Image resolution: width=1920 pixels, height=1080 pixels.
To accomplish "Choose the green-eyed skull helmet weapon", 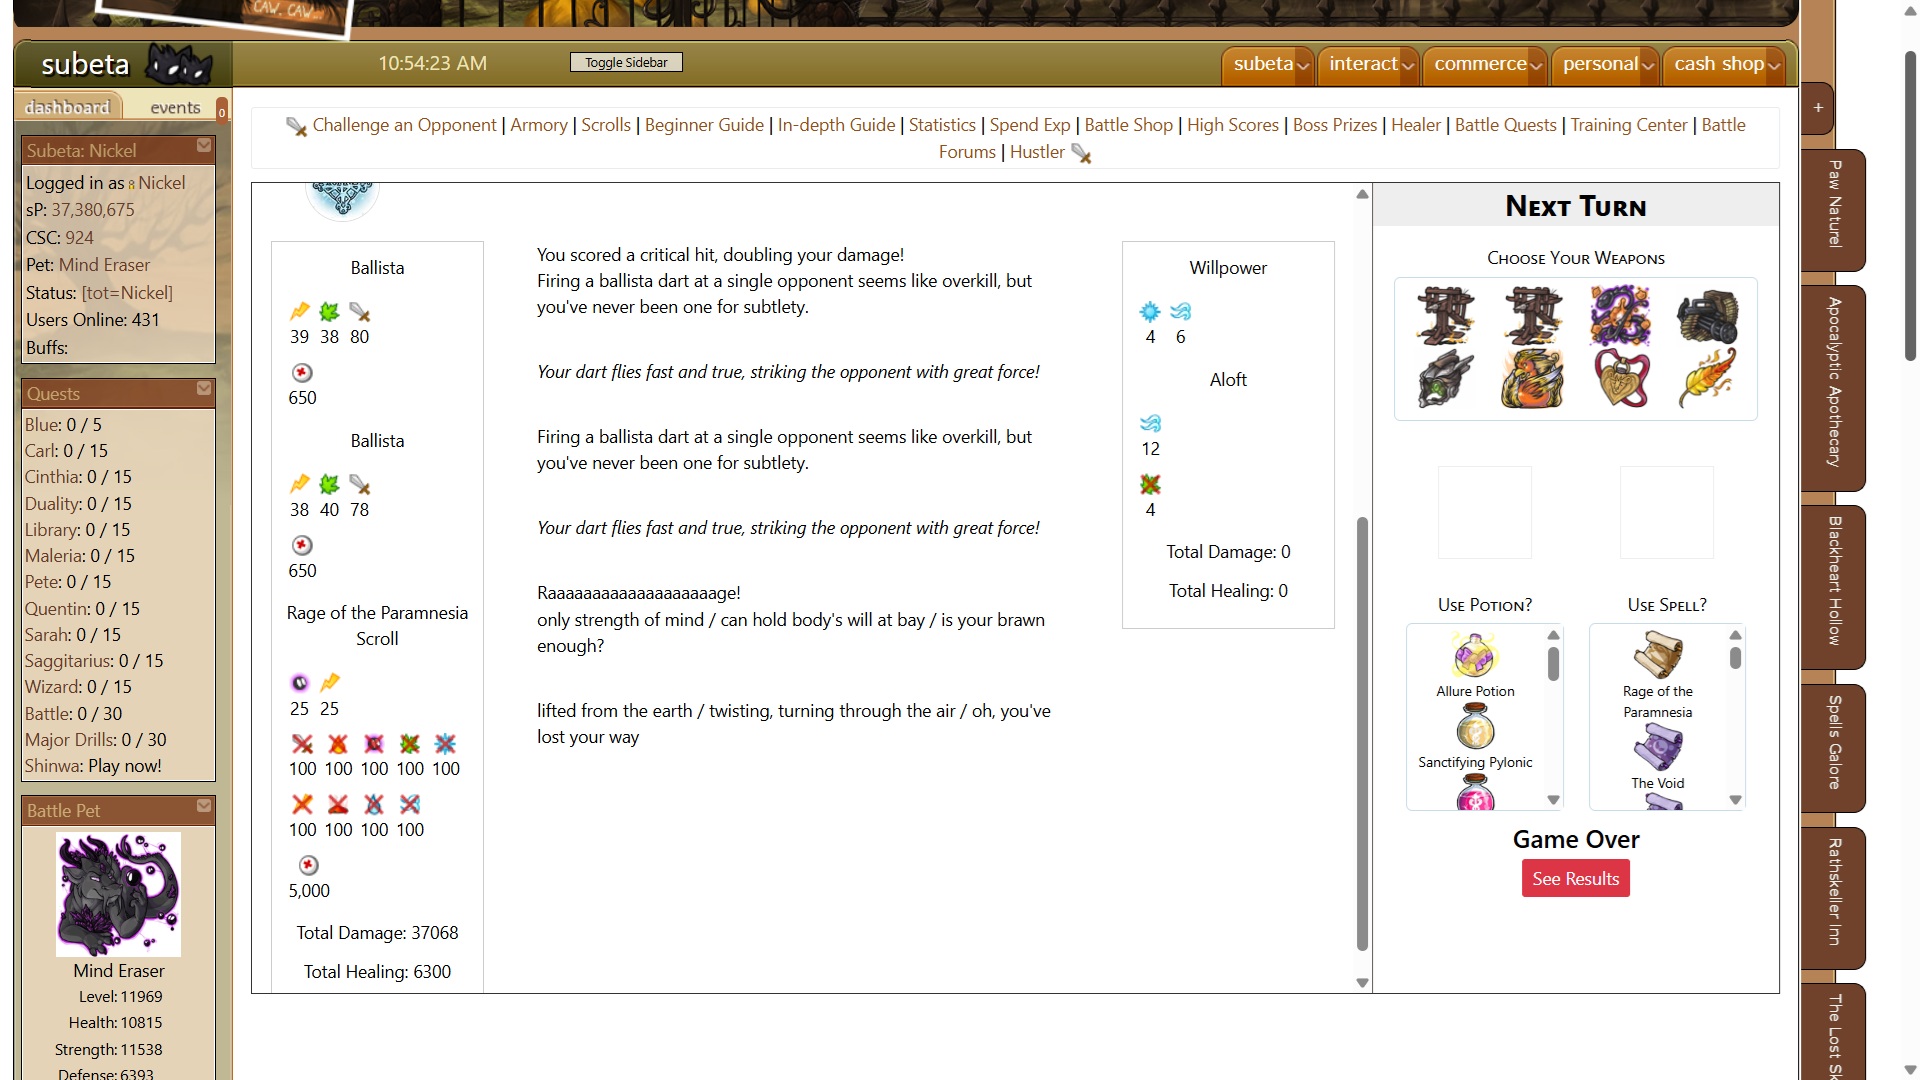I will pos(1445,378).
